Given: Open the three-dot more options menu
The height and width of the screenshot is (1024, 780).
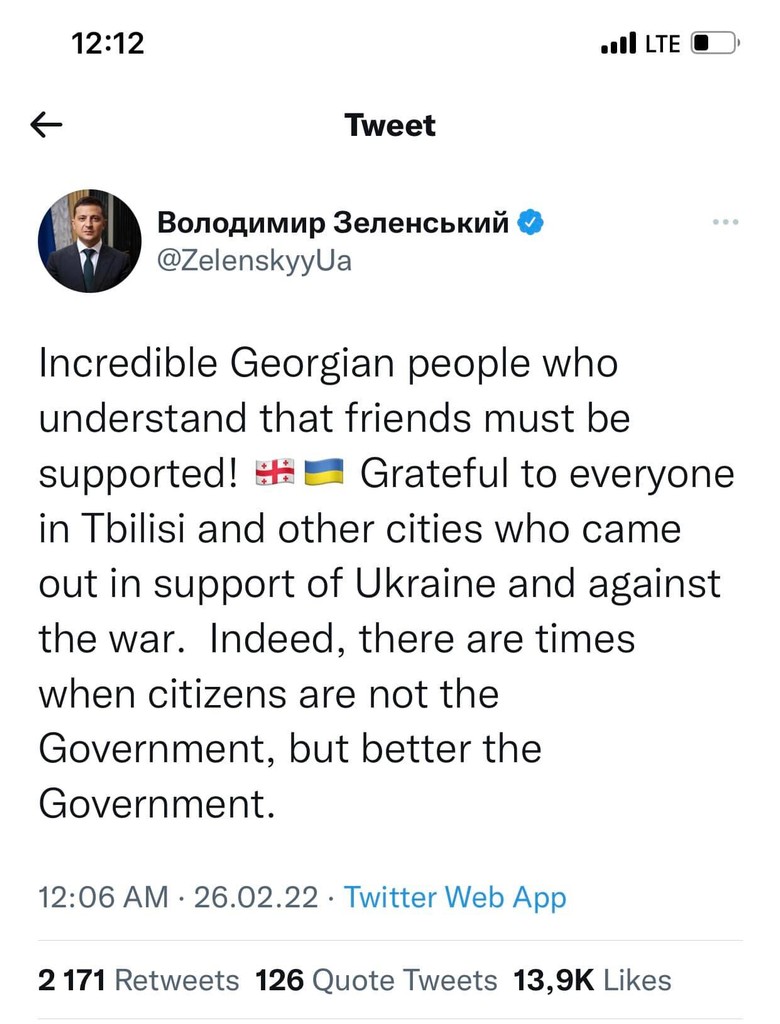Looking at the screenshot, I should (724, 222).
